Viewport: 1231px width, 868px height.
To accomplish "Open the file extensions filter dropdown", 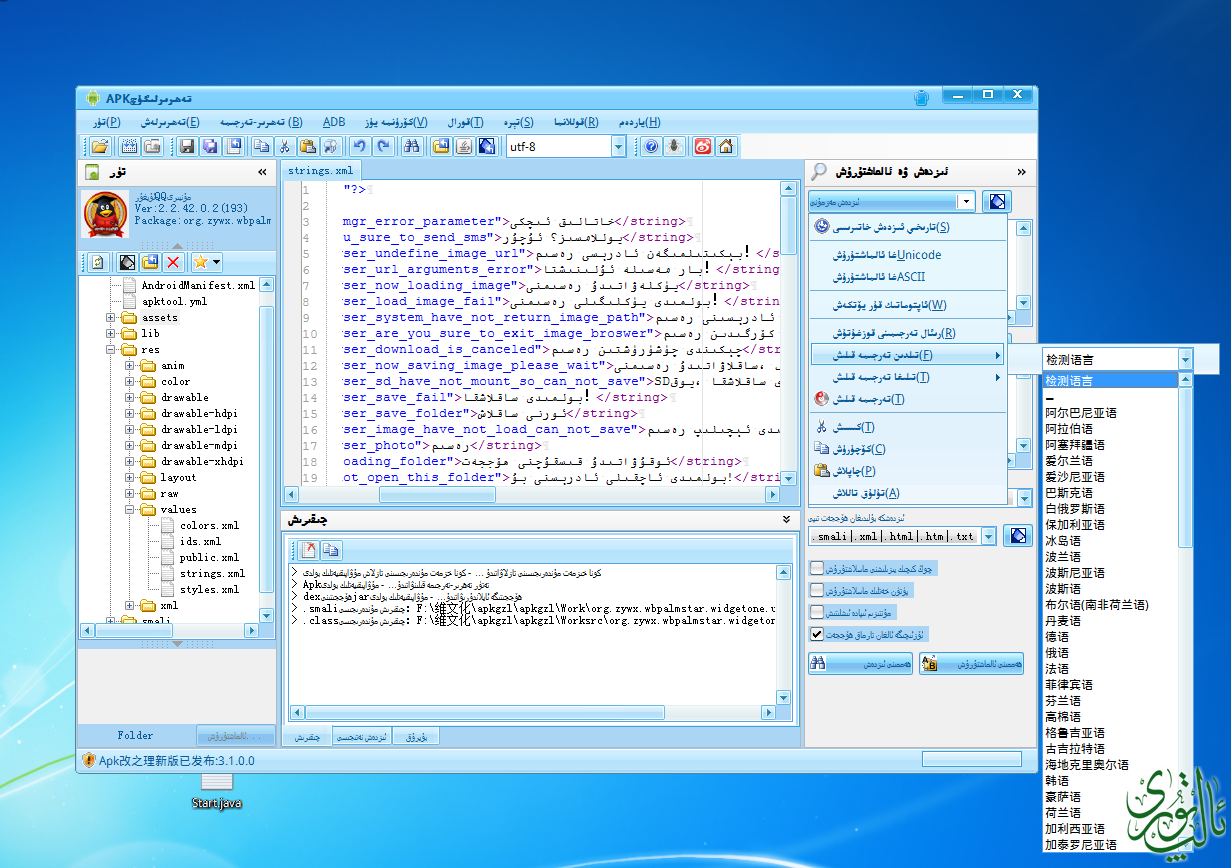I will pos(989,537).
